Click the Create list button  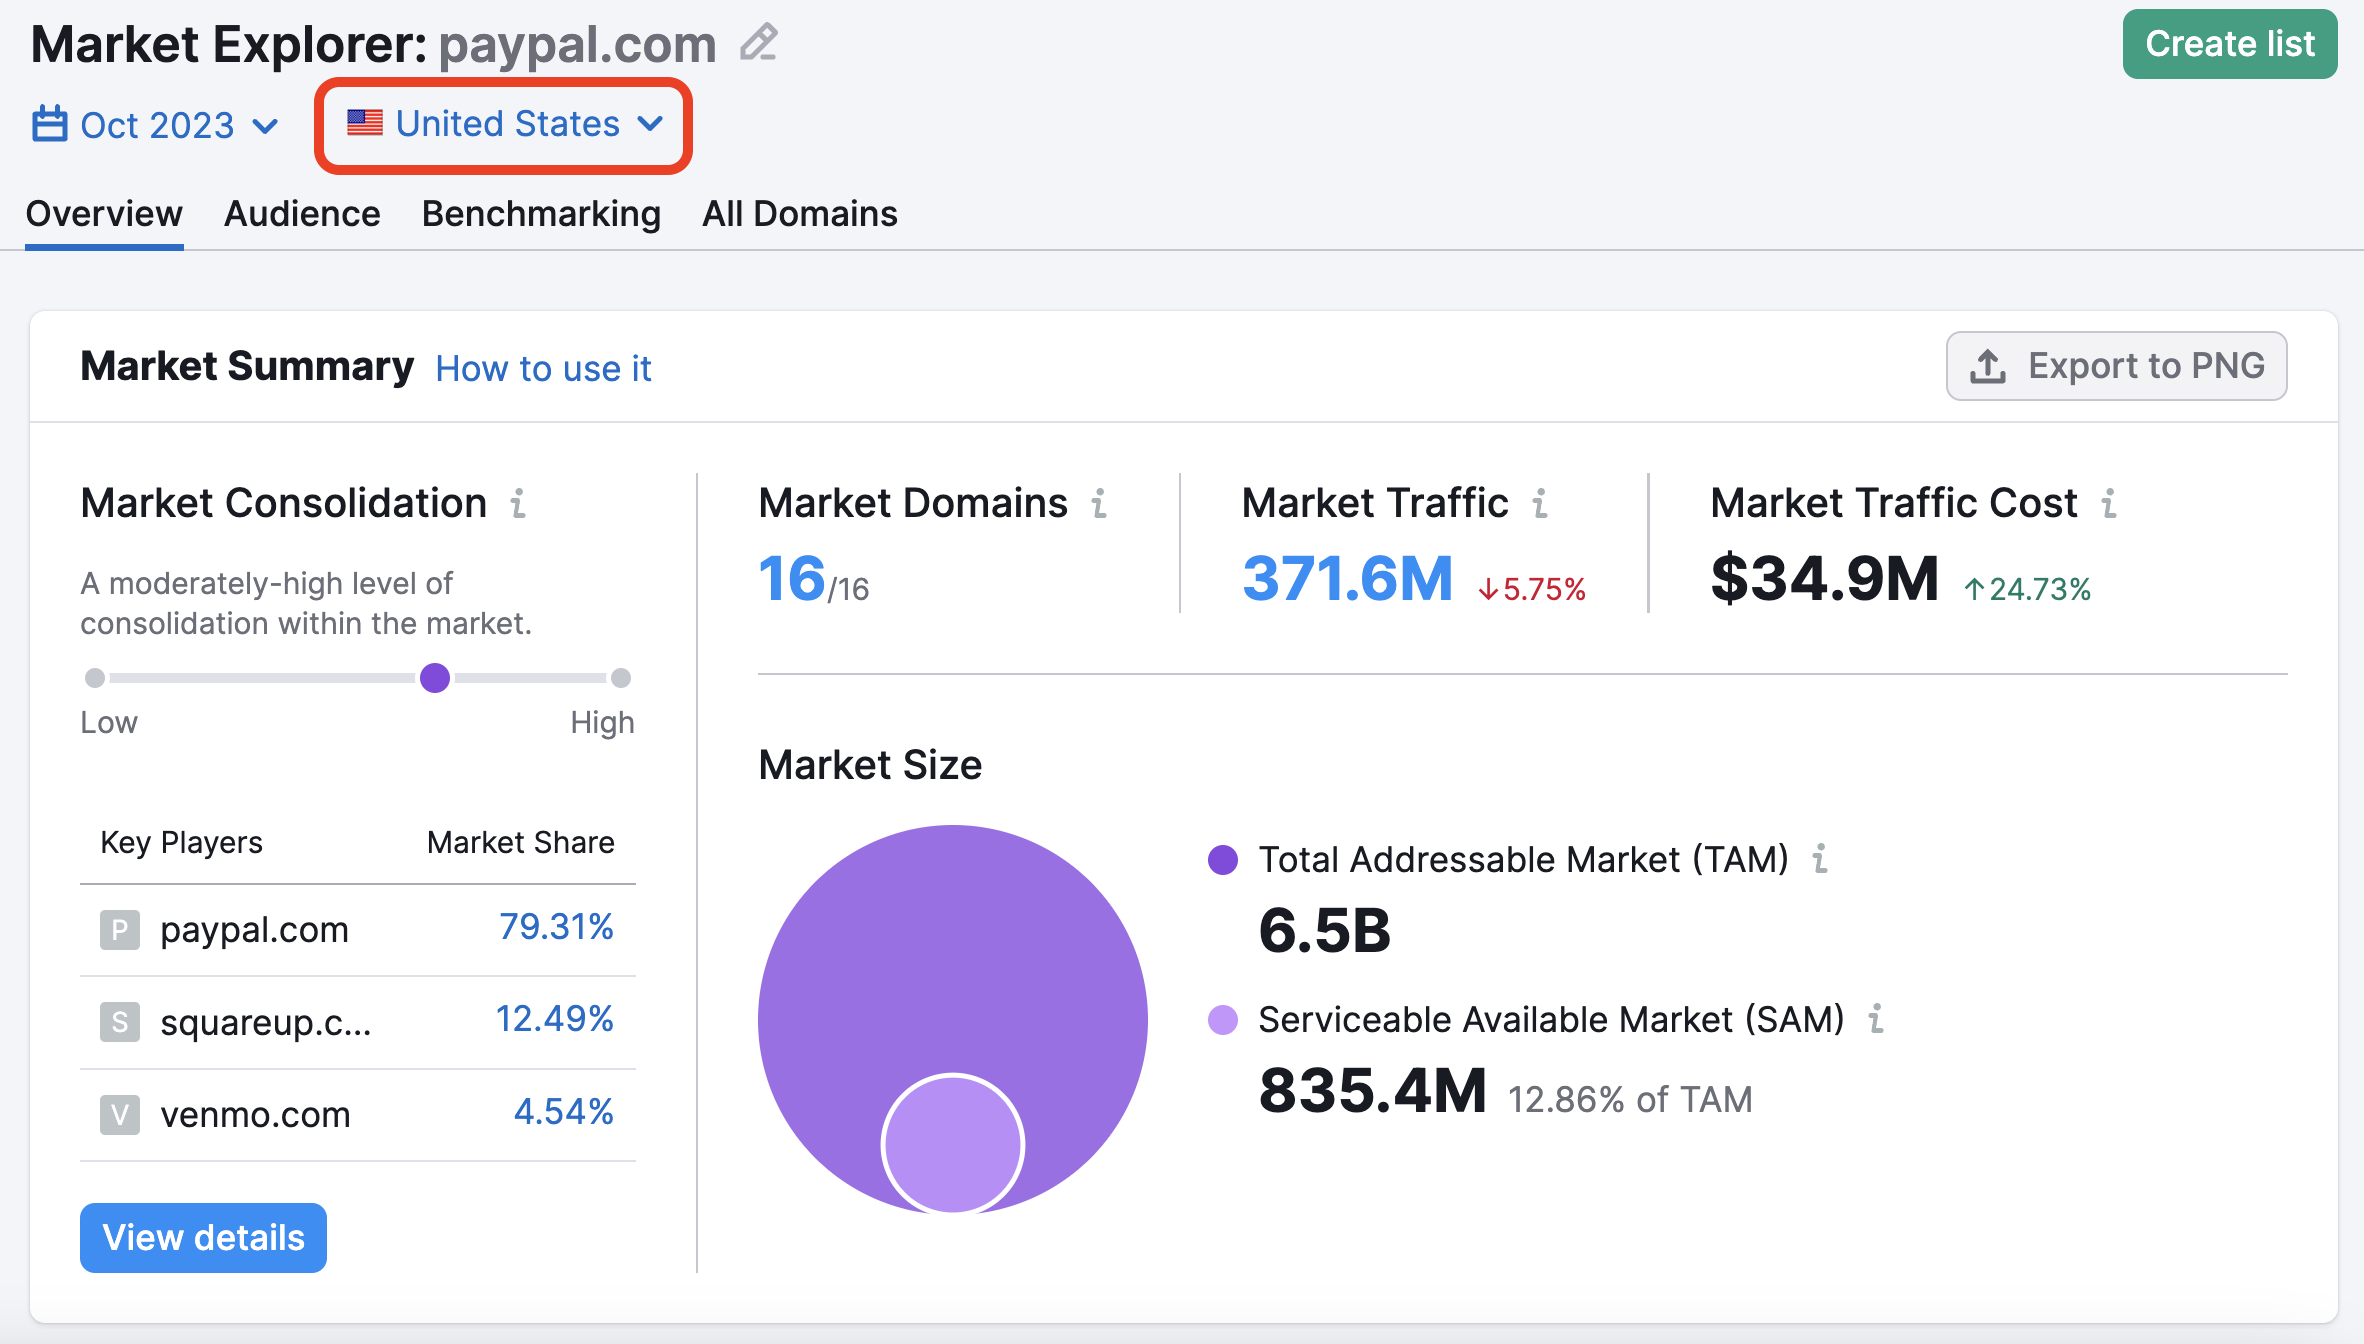tap(2230, 43)
